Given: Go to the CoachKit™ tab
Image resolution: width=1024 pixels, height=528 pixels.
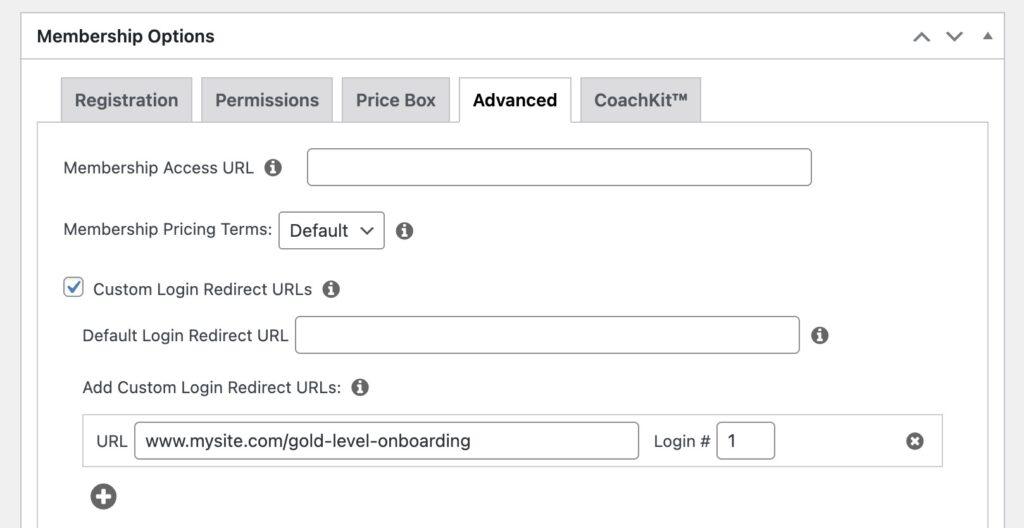Looking at the screenshot, I should [x=640, y=101].
